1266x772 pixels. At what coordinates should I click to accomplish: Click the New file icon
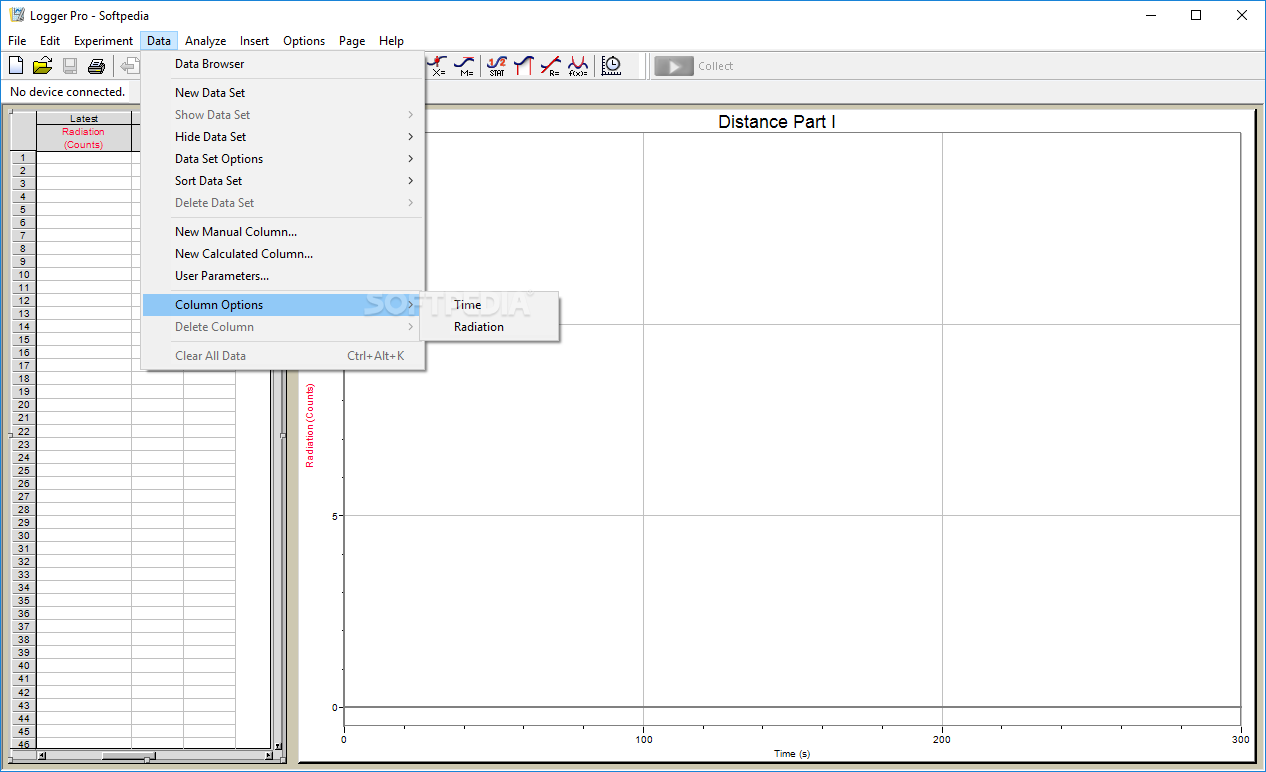tap(16, 66)
